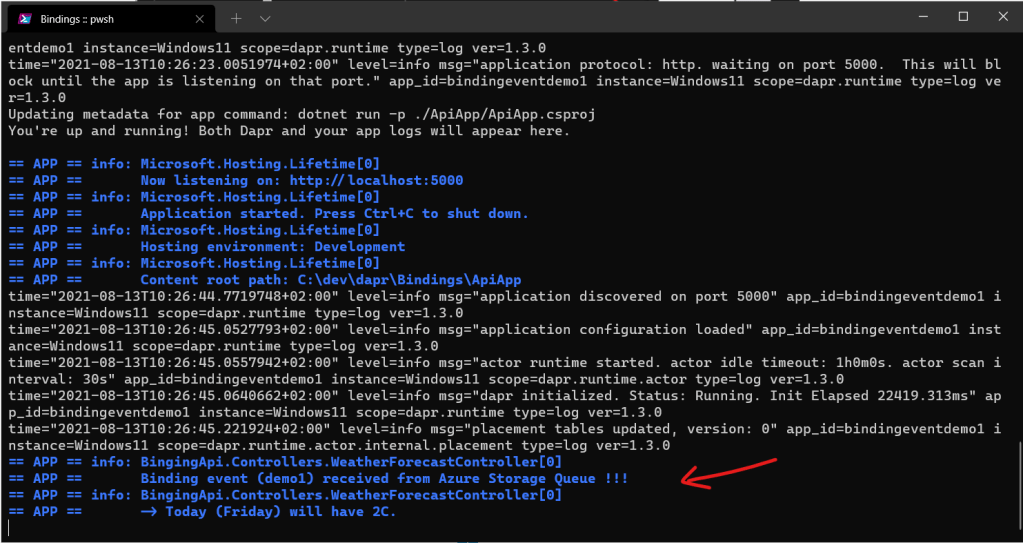Minimize the terminal window

point(917,17)
